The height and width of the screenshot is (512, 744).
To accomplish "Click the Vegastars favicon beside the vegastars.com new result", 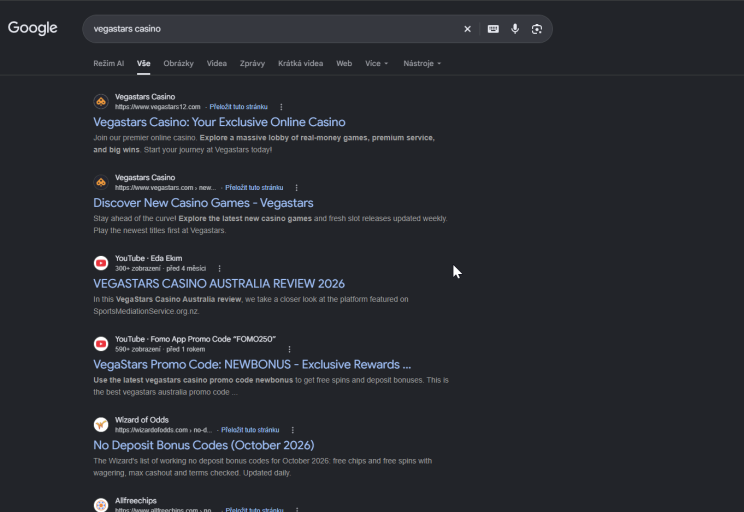I will tap(101, 182).
